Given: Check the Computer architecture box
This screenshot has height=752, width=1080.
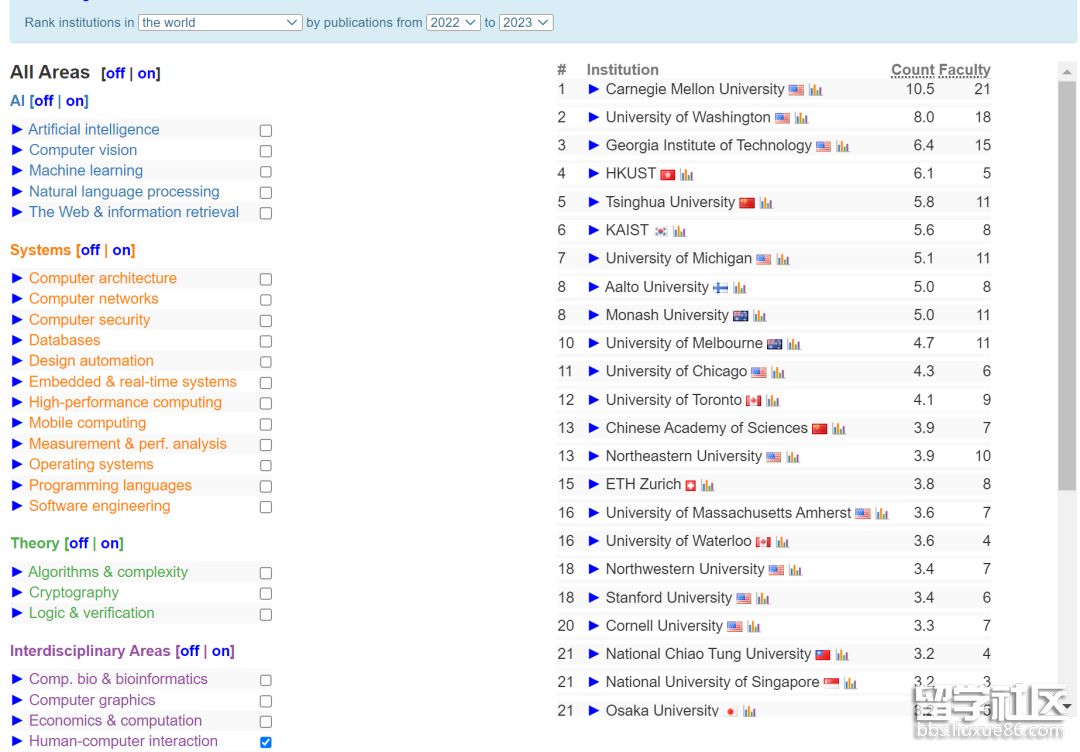Looking at the screenshot, I should (266, 280).
